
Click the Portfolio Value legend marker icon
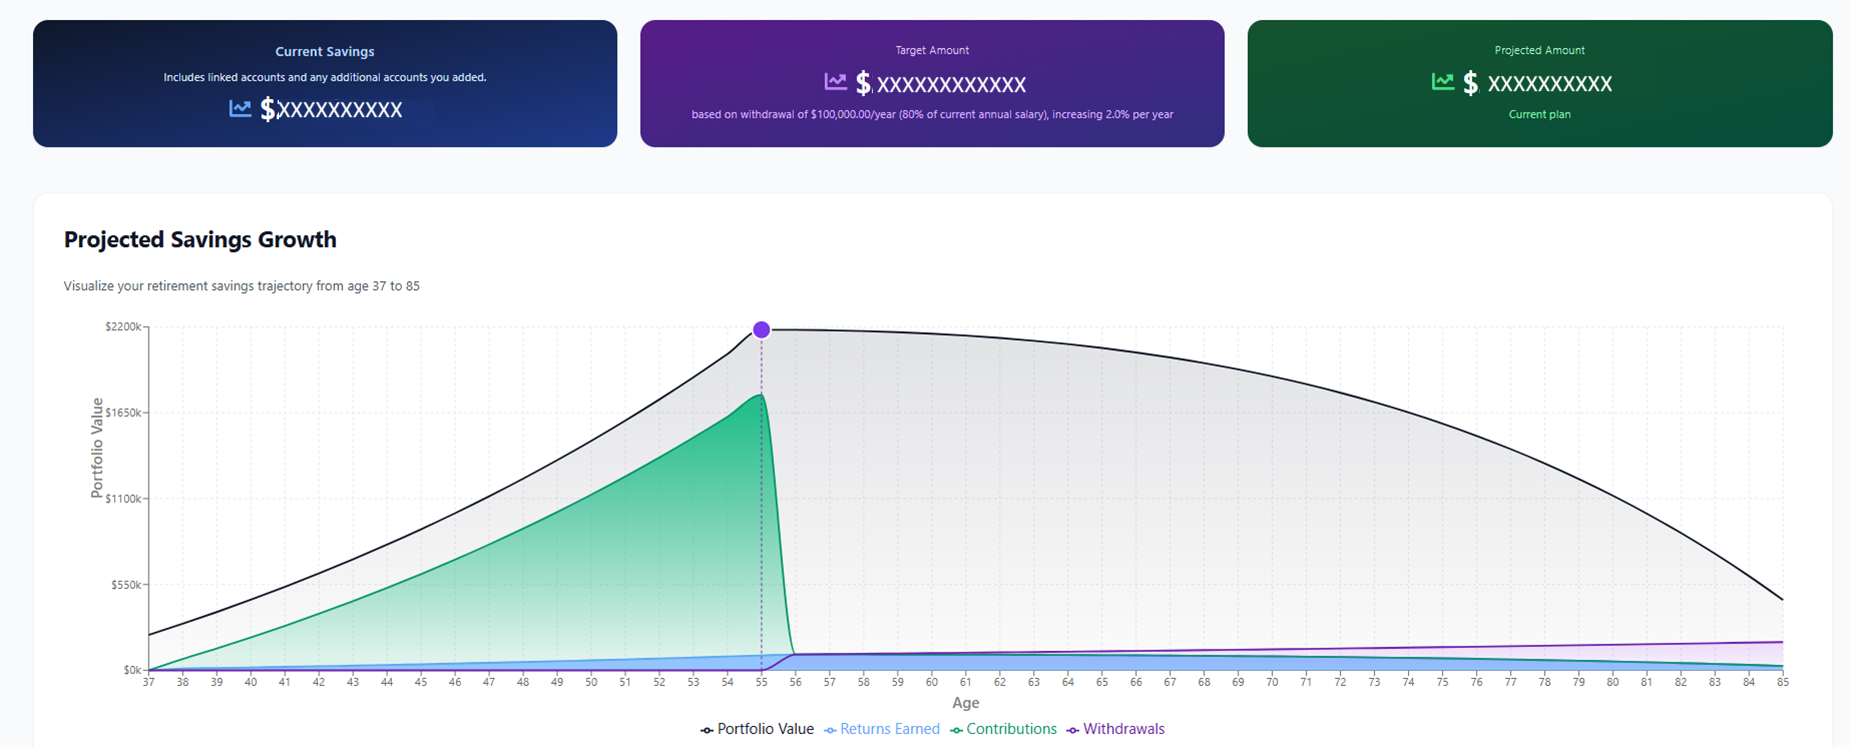(707, 730)
